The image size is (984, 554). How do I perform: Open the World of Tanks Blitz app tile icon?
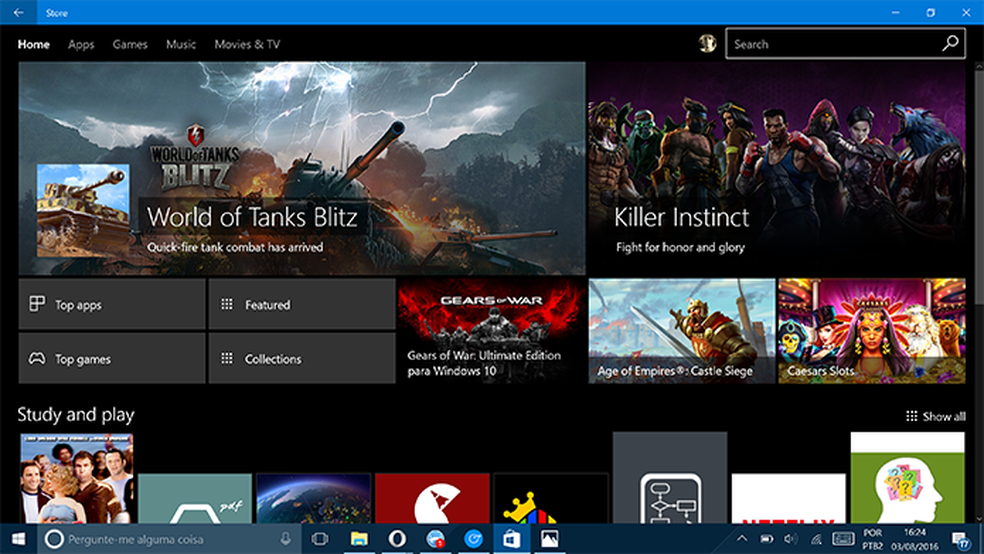83,211
